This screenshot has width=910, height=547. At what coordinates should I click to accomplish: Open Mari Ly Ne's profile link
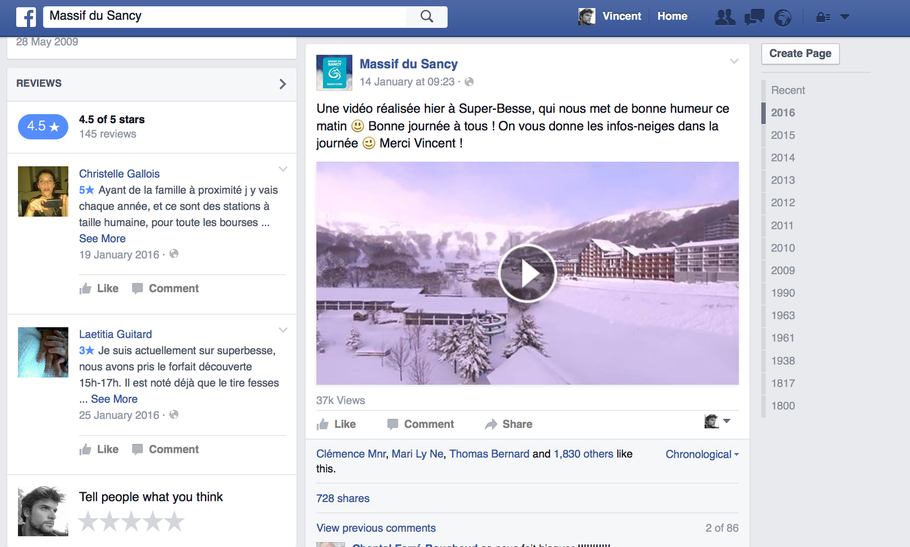(417, 454)
